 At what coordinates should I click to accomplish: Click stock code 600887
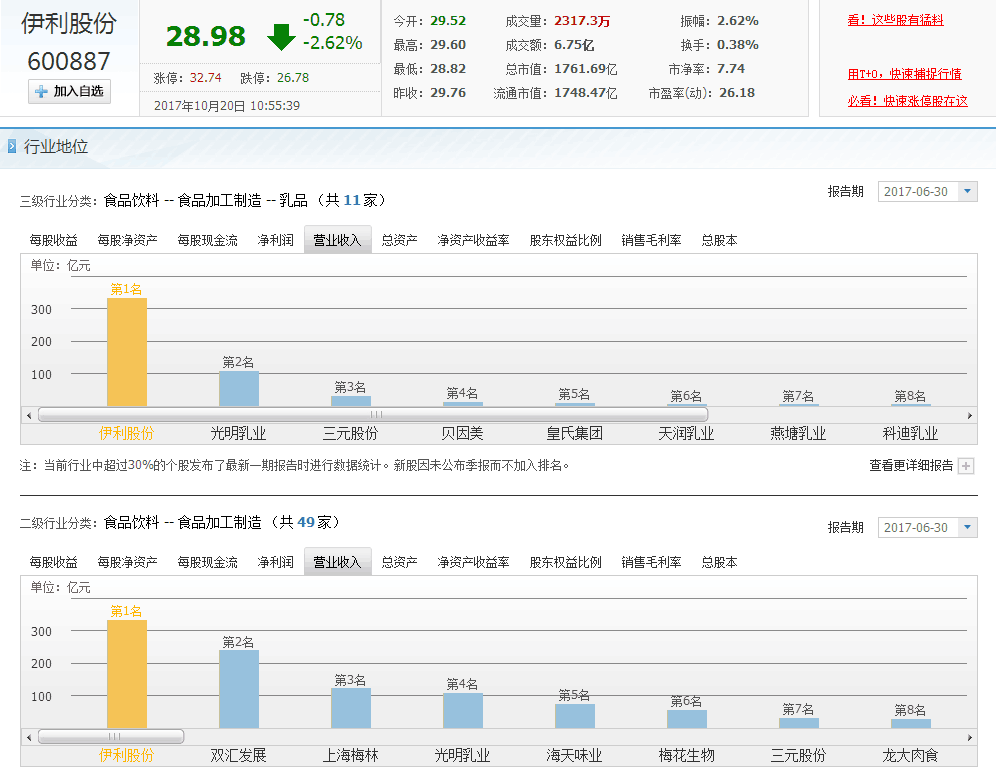[69, 62]
